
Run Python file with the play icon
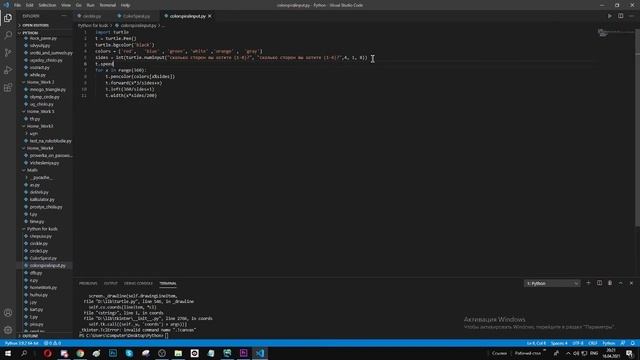[x=610, y=16]
